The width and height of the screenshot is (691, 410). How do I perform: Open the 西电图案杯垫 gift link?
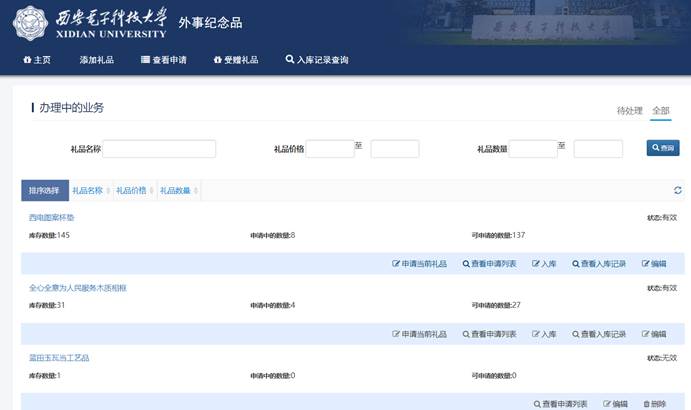pyautogui.click(x=52, y=217)
